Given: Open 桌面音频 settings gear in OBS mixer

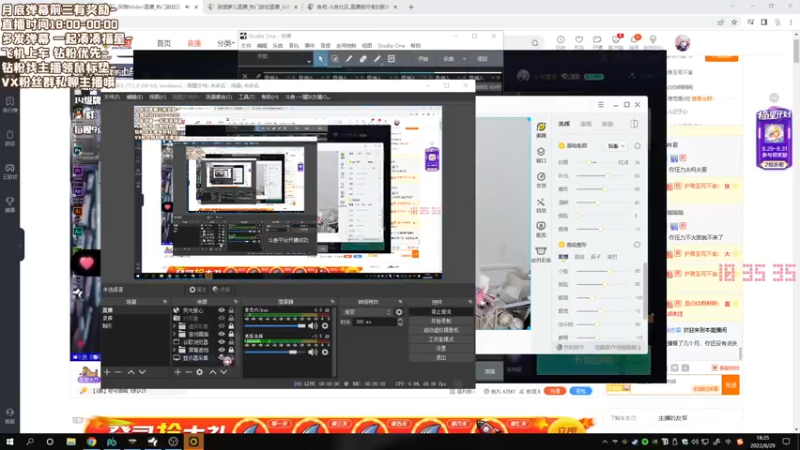Looking at the screenshot, I should (x=325, y=352).
